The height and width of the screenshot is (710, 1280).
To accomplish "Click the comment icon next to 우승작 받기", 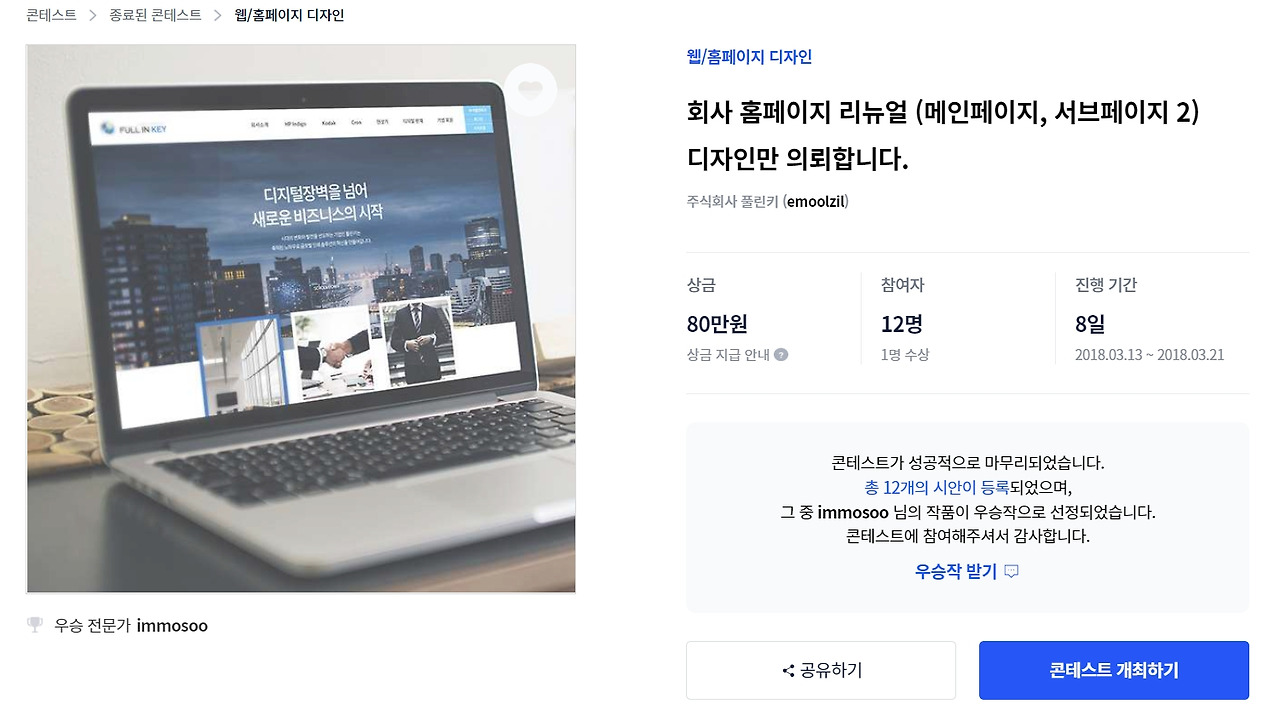I will coord(1011,572).
